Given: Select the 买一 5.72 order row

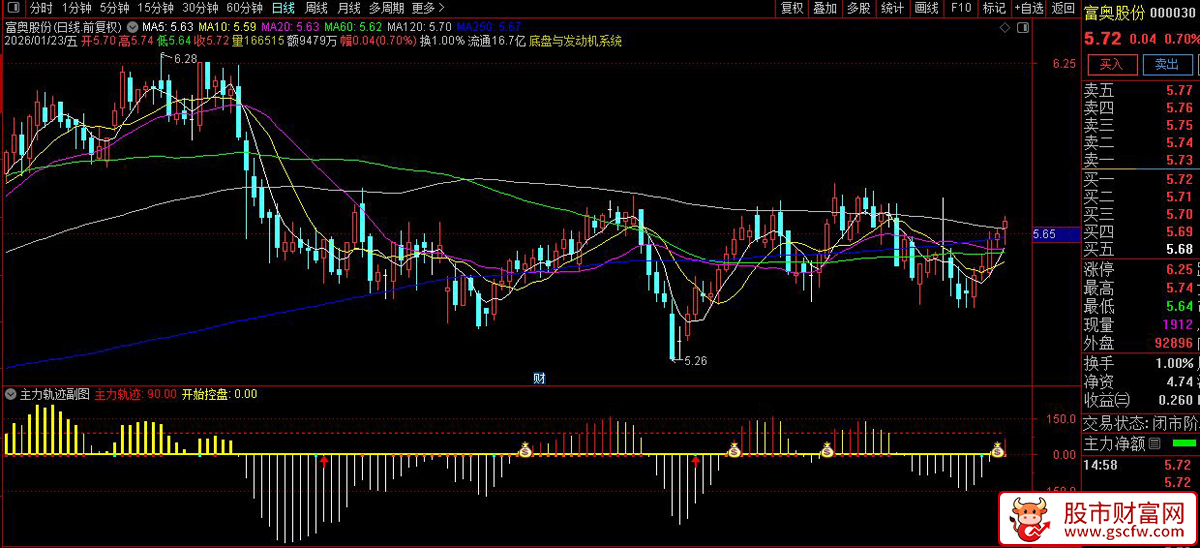Looking at the screenshot, I should (1140, 180).
